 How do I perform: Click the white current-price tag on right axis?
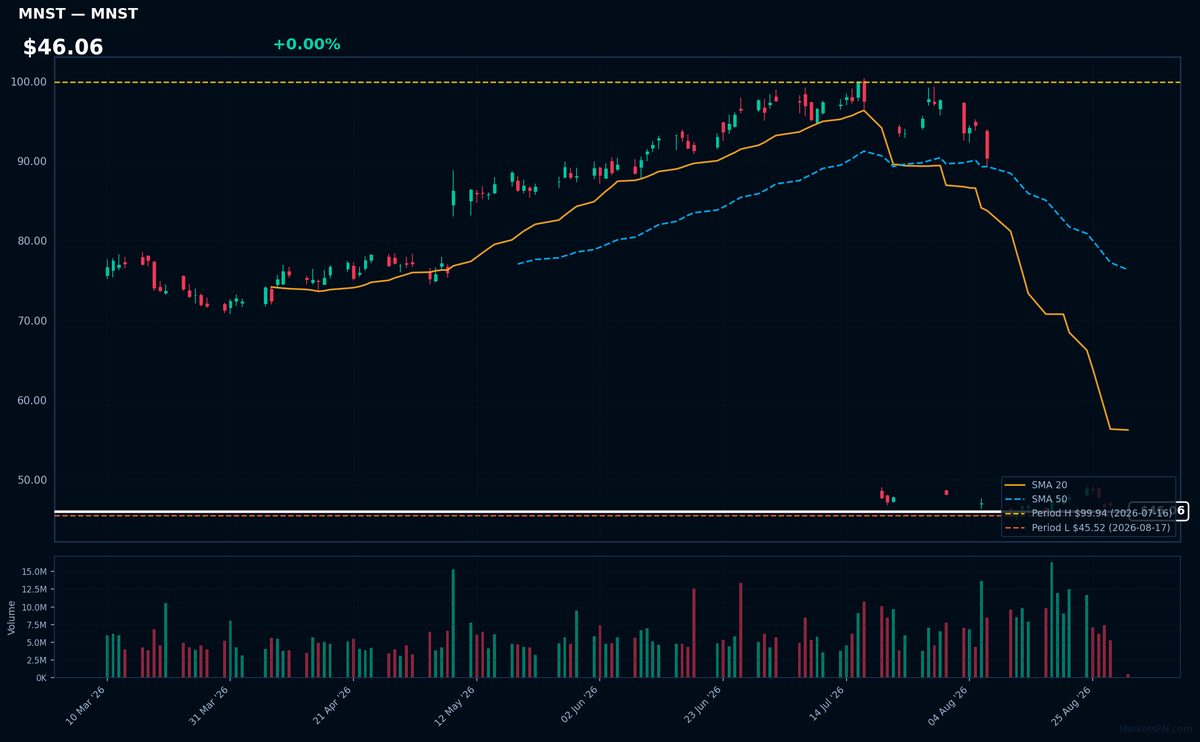(1159, 511)
